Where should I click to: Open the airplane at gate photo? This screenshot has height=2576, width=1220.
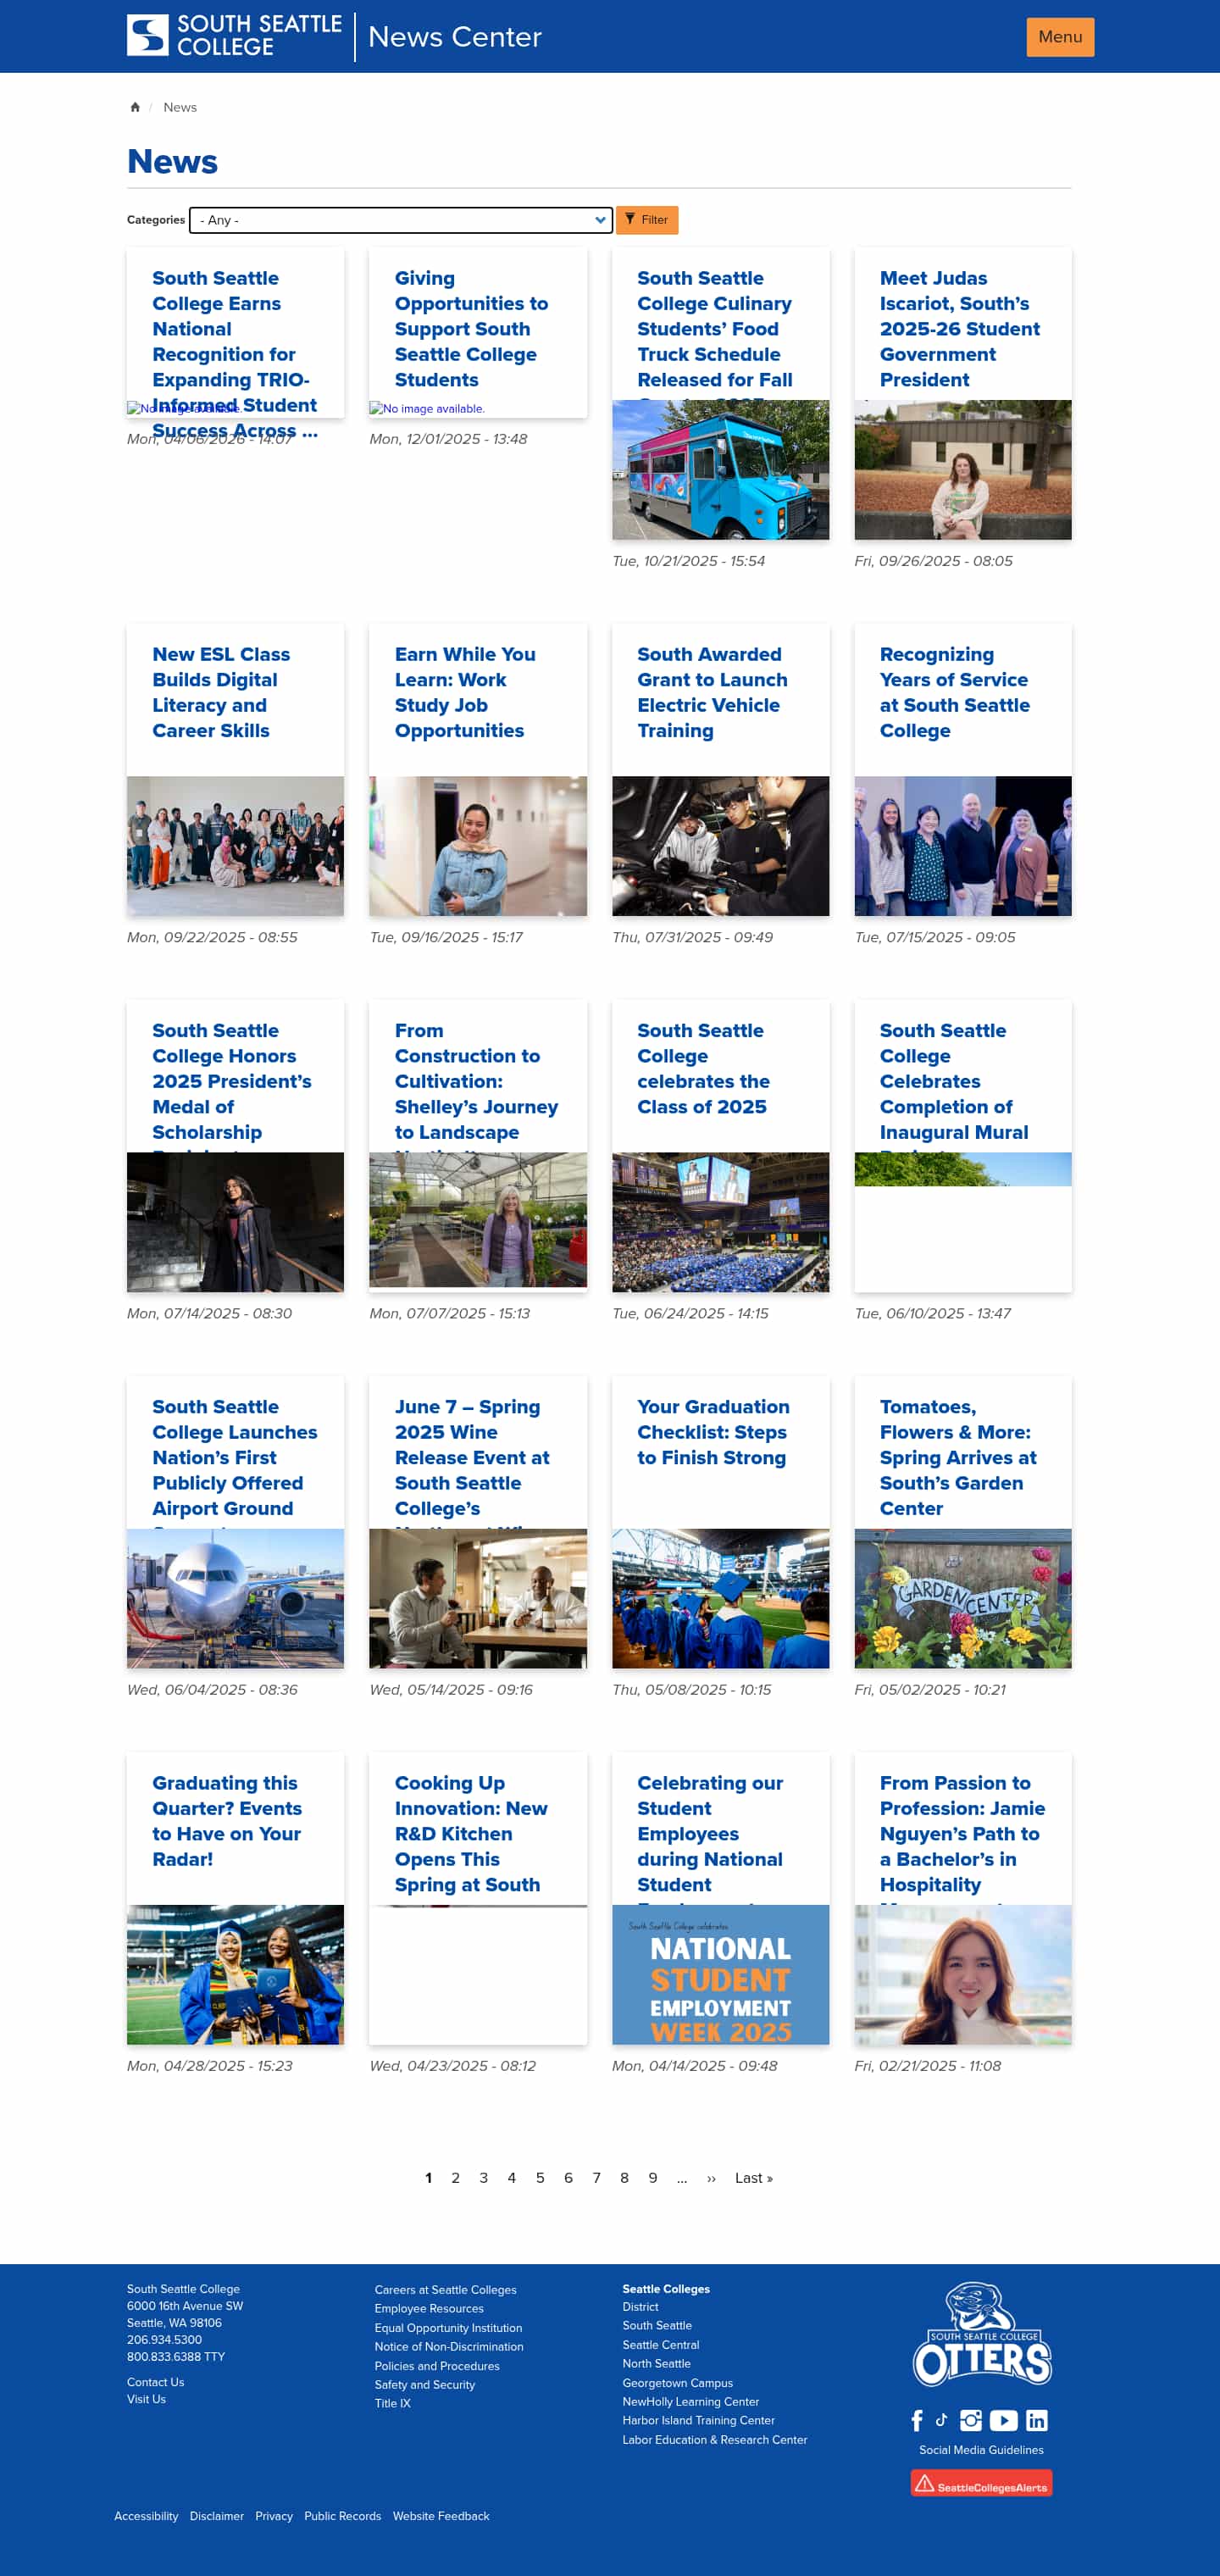tap(235, 1598)
